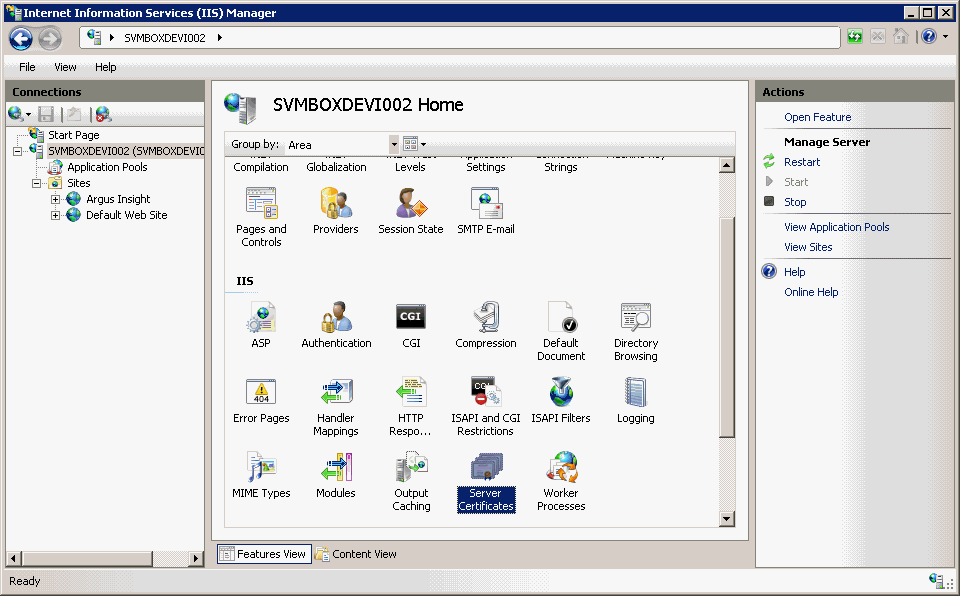Open Handler Mappings feature
Viewport: 960px width, 596px height.
[x=336, y=393]
